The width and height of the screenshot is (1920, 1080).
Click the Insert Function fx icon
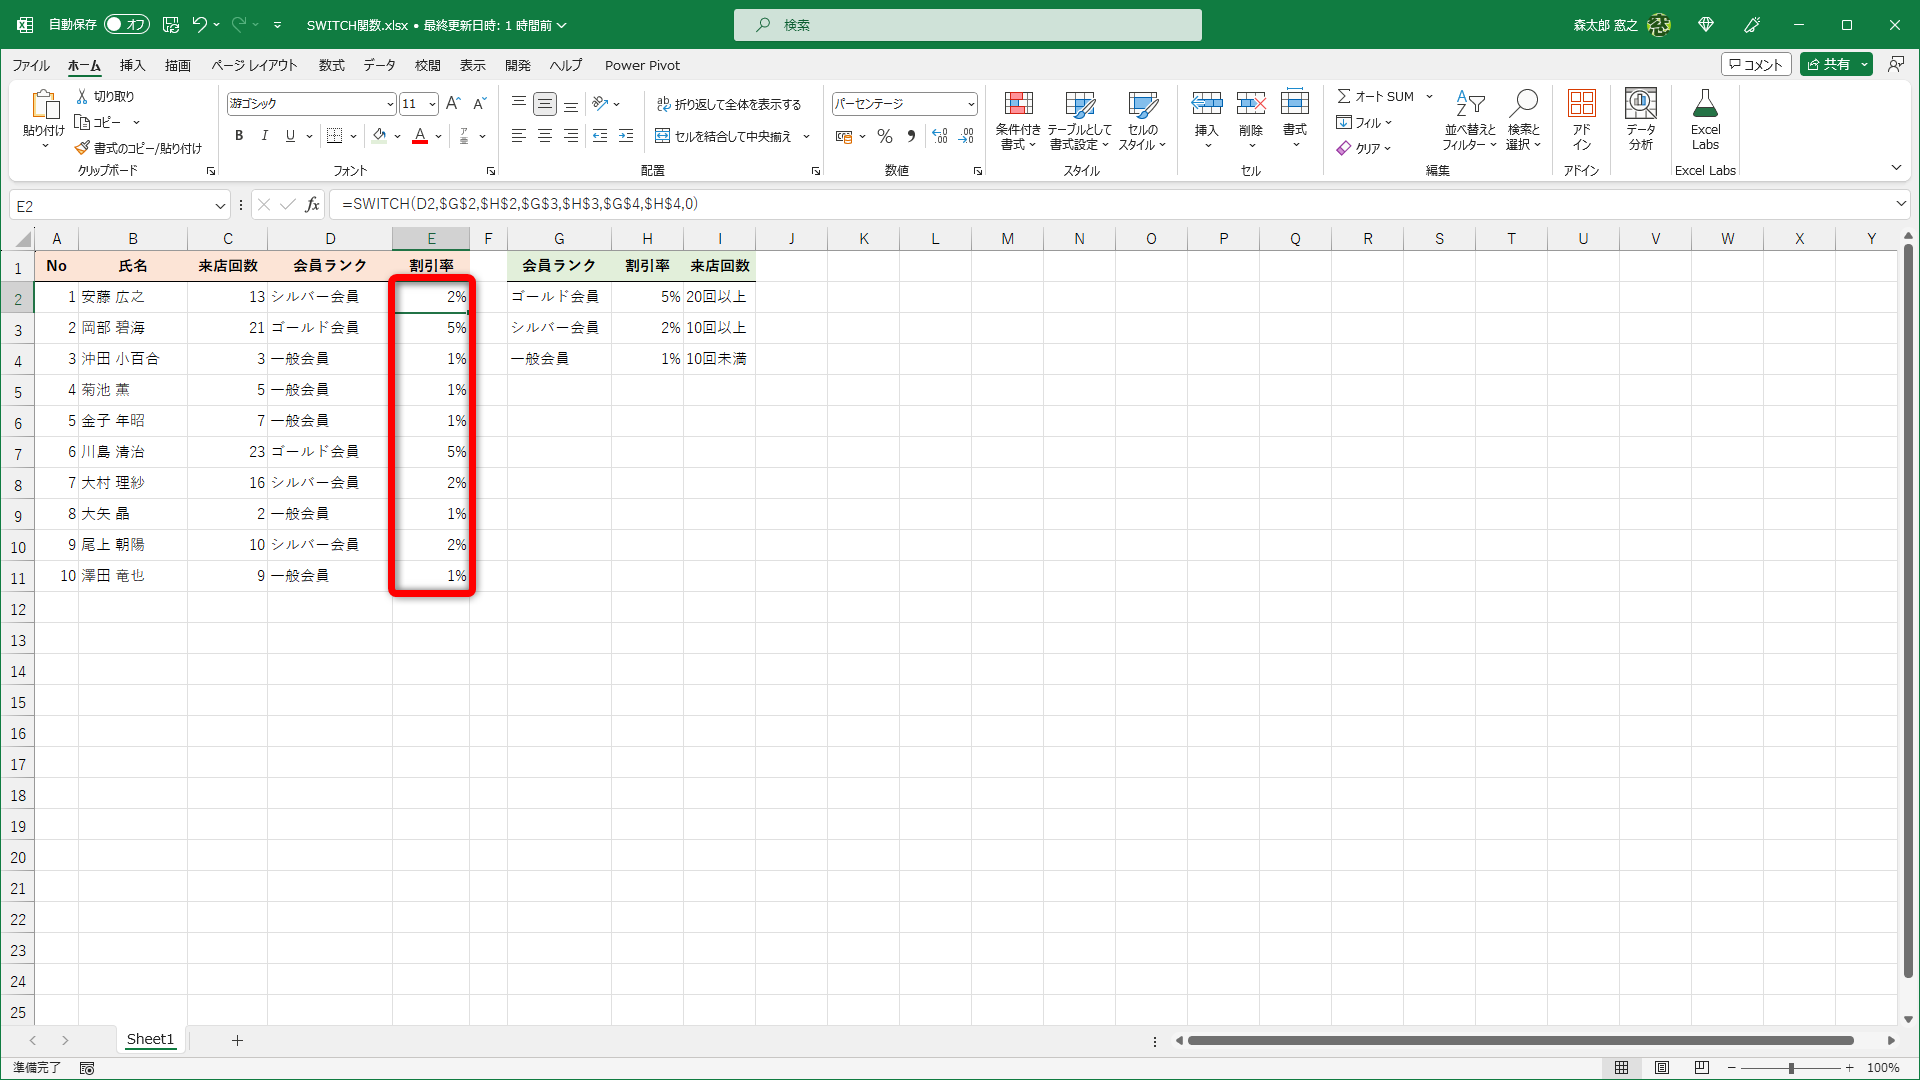coord(313,204)
